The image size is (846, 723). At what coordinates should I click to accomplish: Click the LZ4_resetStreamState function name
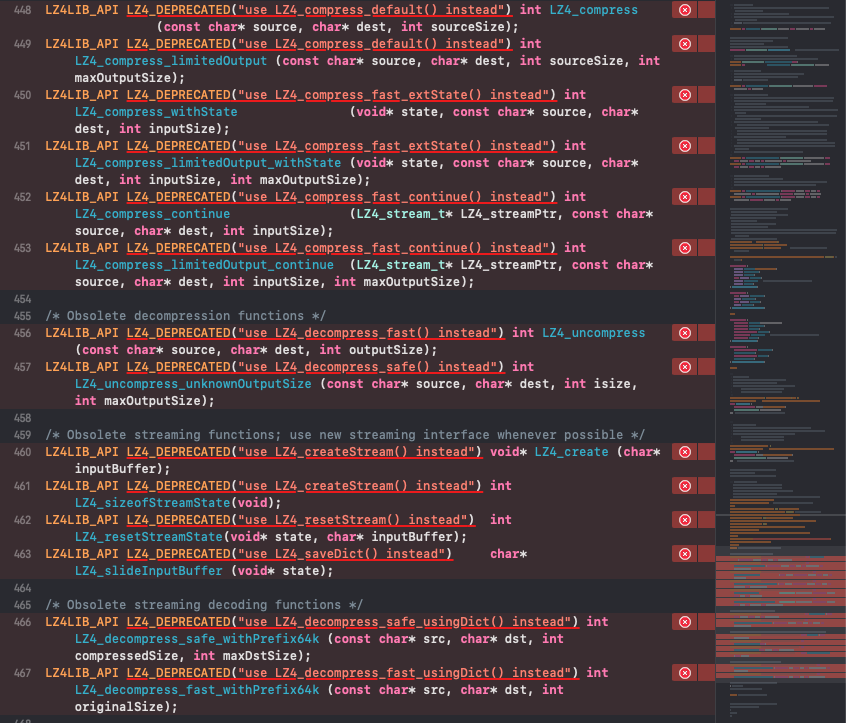pos(148,537)
